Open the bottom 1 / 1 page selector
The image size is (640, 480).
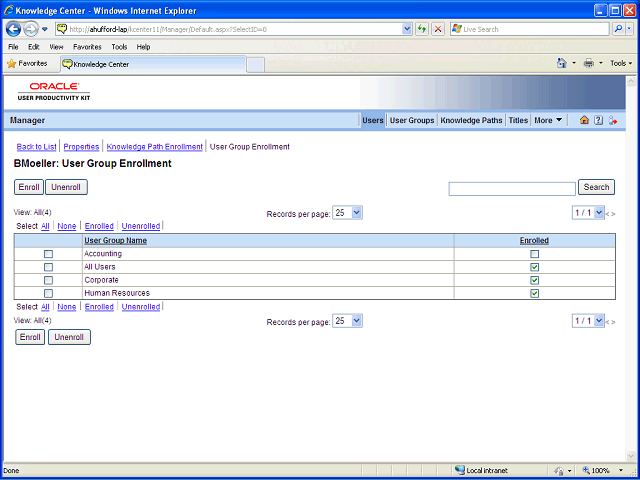pos(588,321)
